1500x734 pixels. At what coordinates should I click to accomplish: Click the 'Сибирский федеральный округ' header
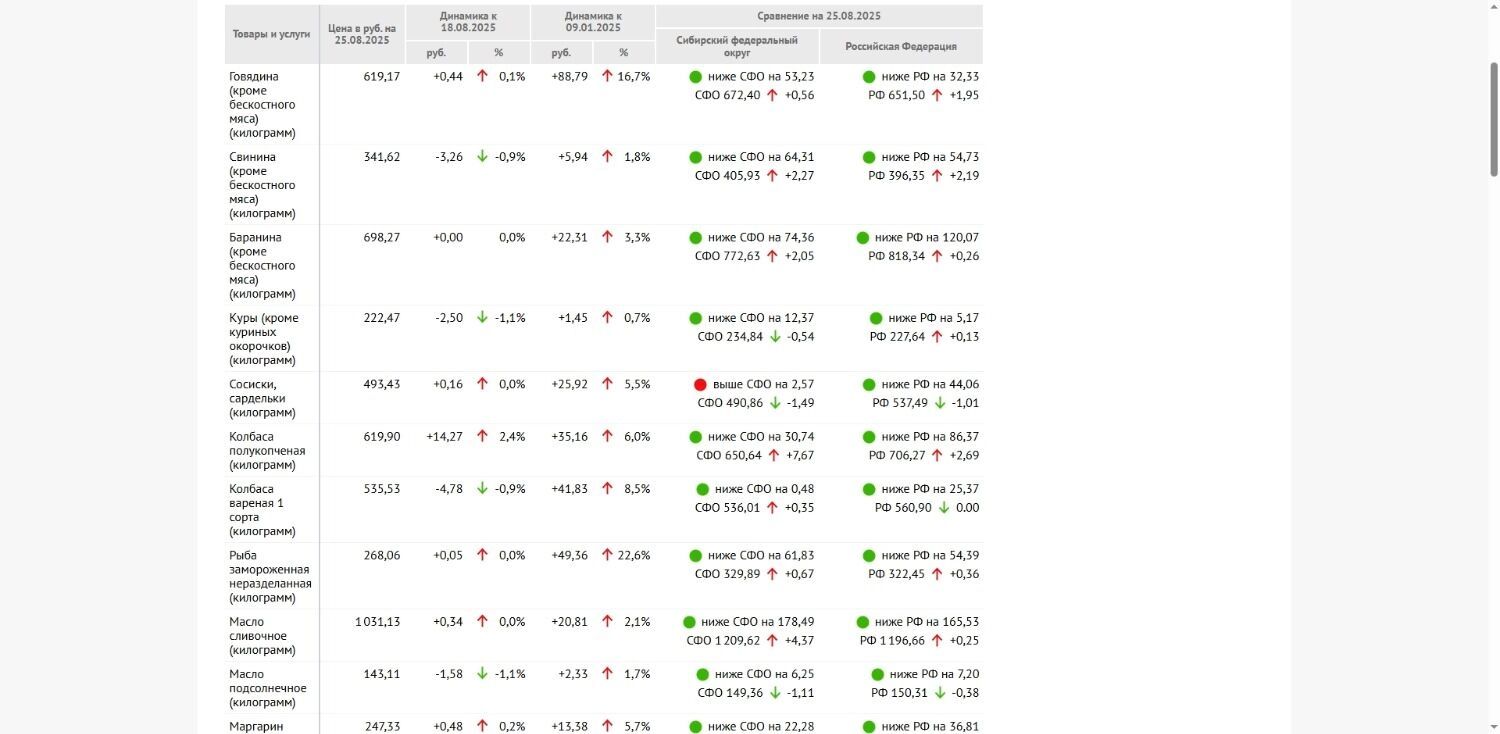[737, 46]
